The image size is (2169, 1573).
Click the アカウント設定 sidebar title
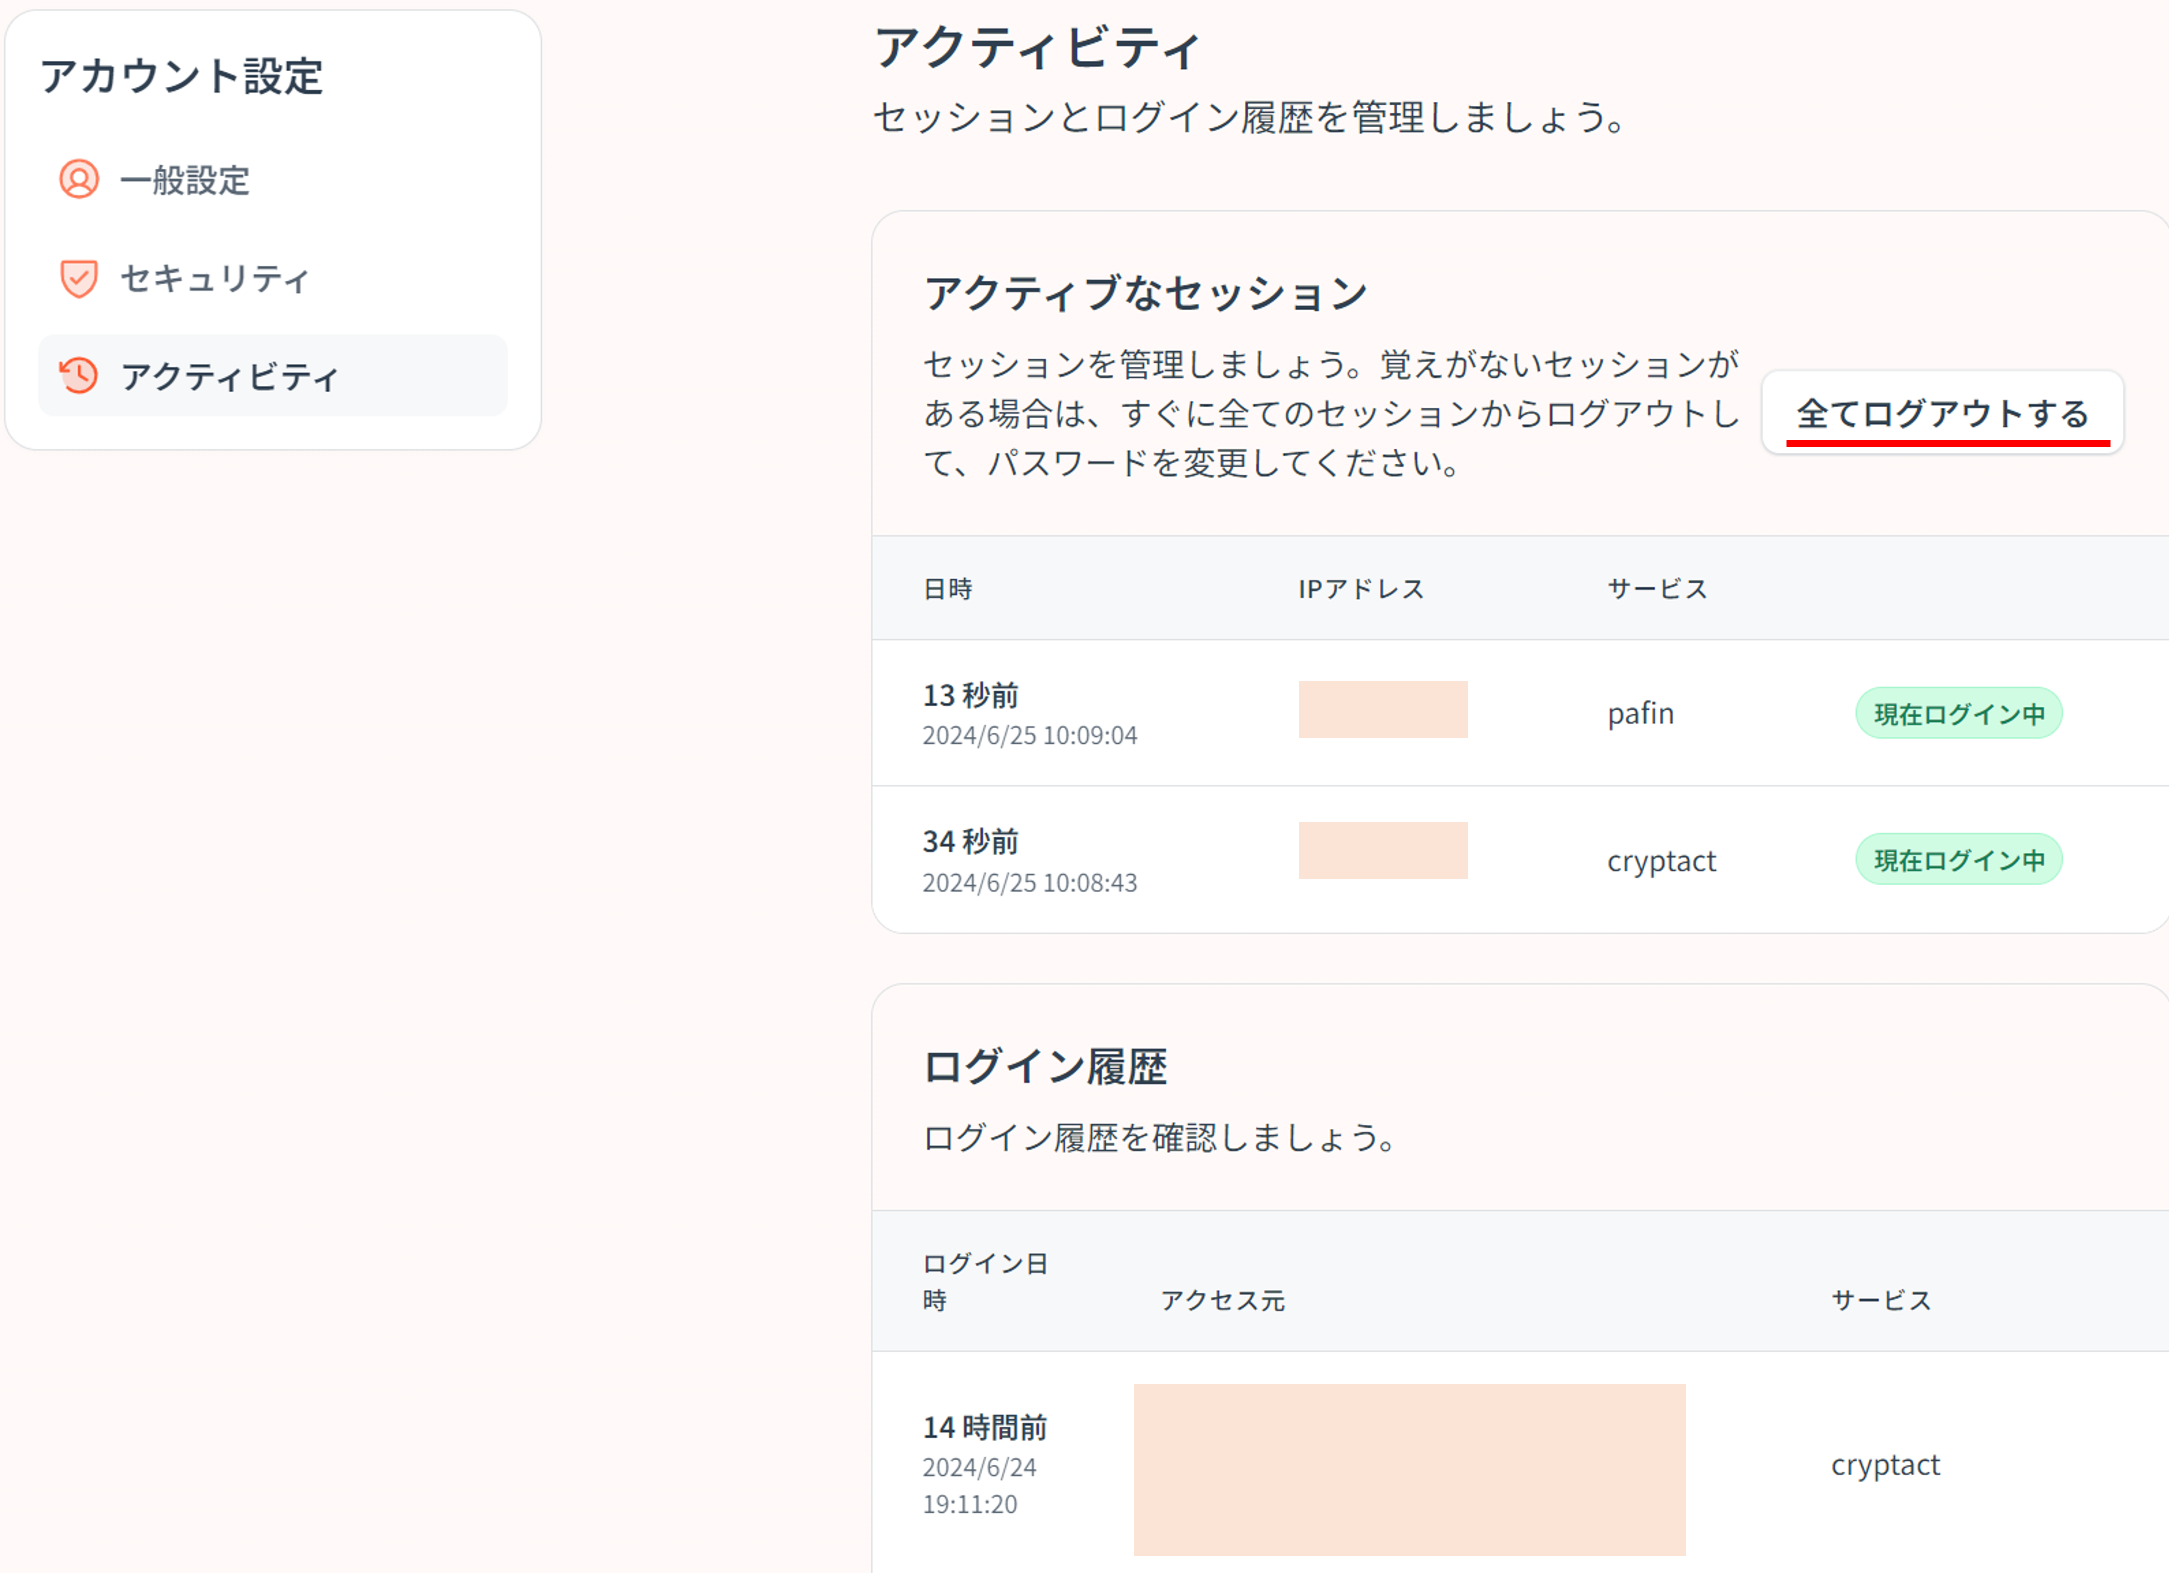181,76
